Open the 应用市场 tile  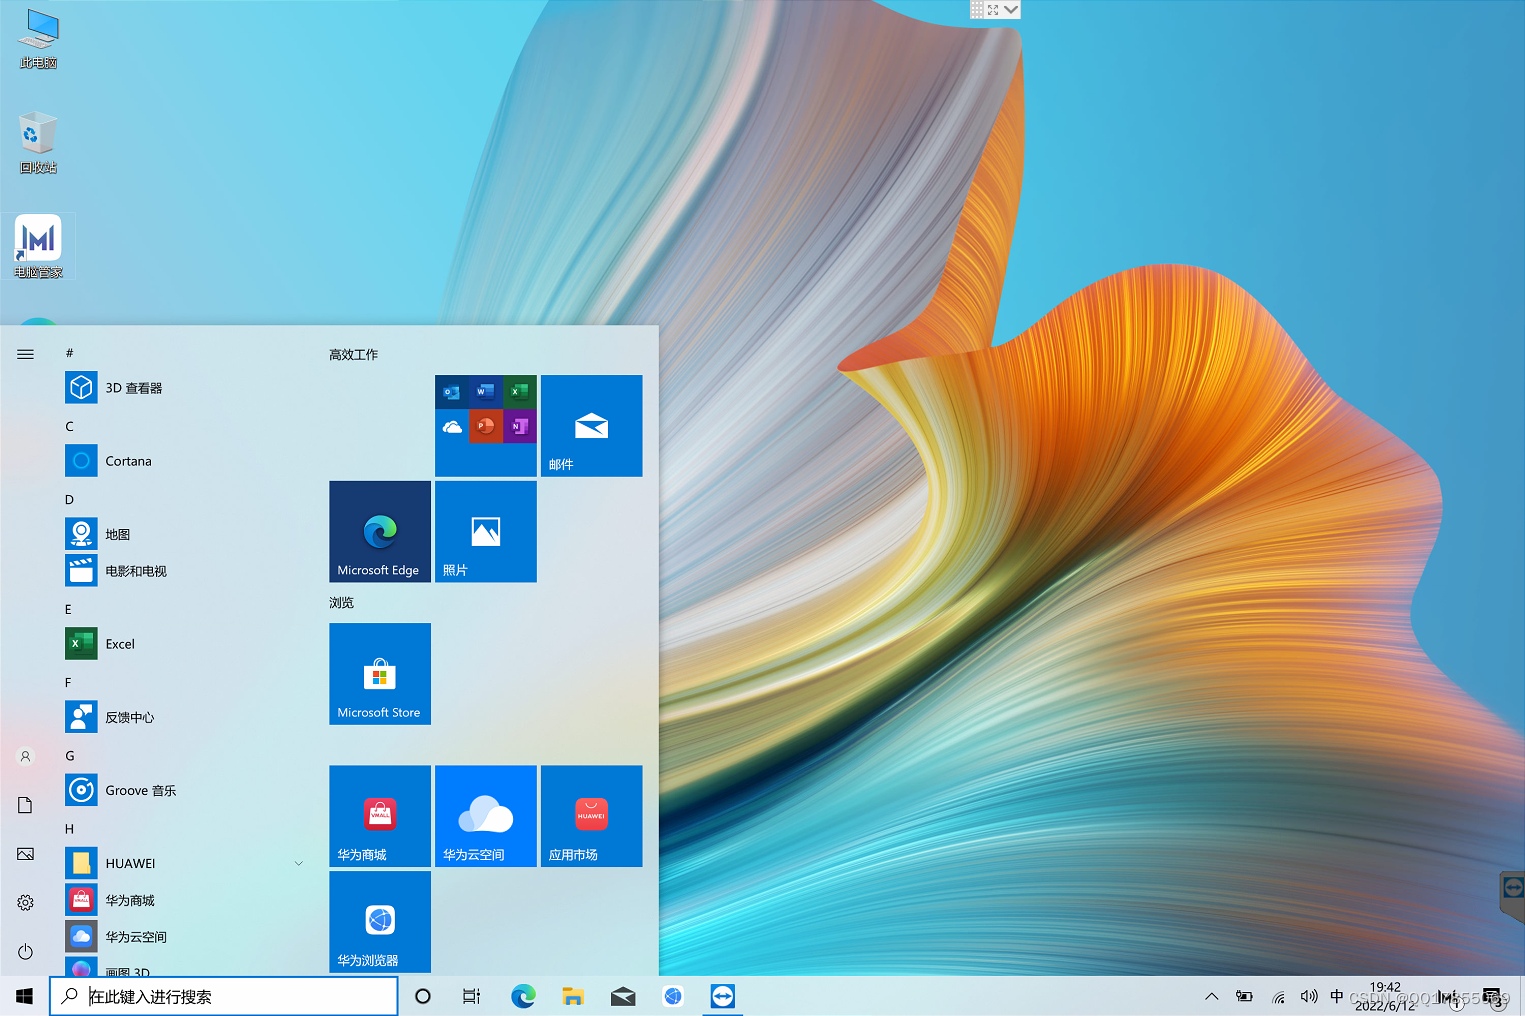coord(592,816)
